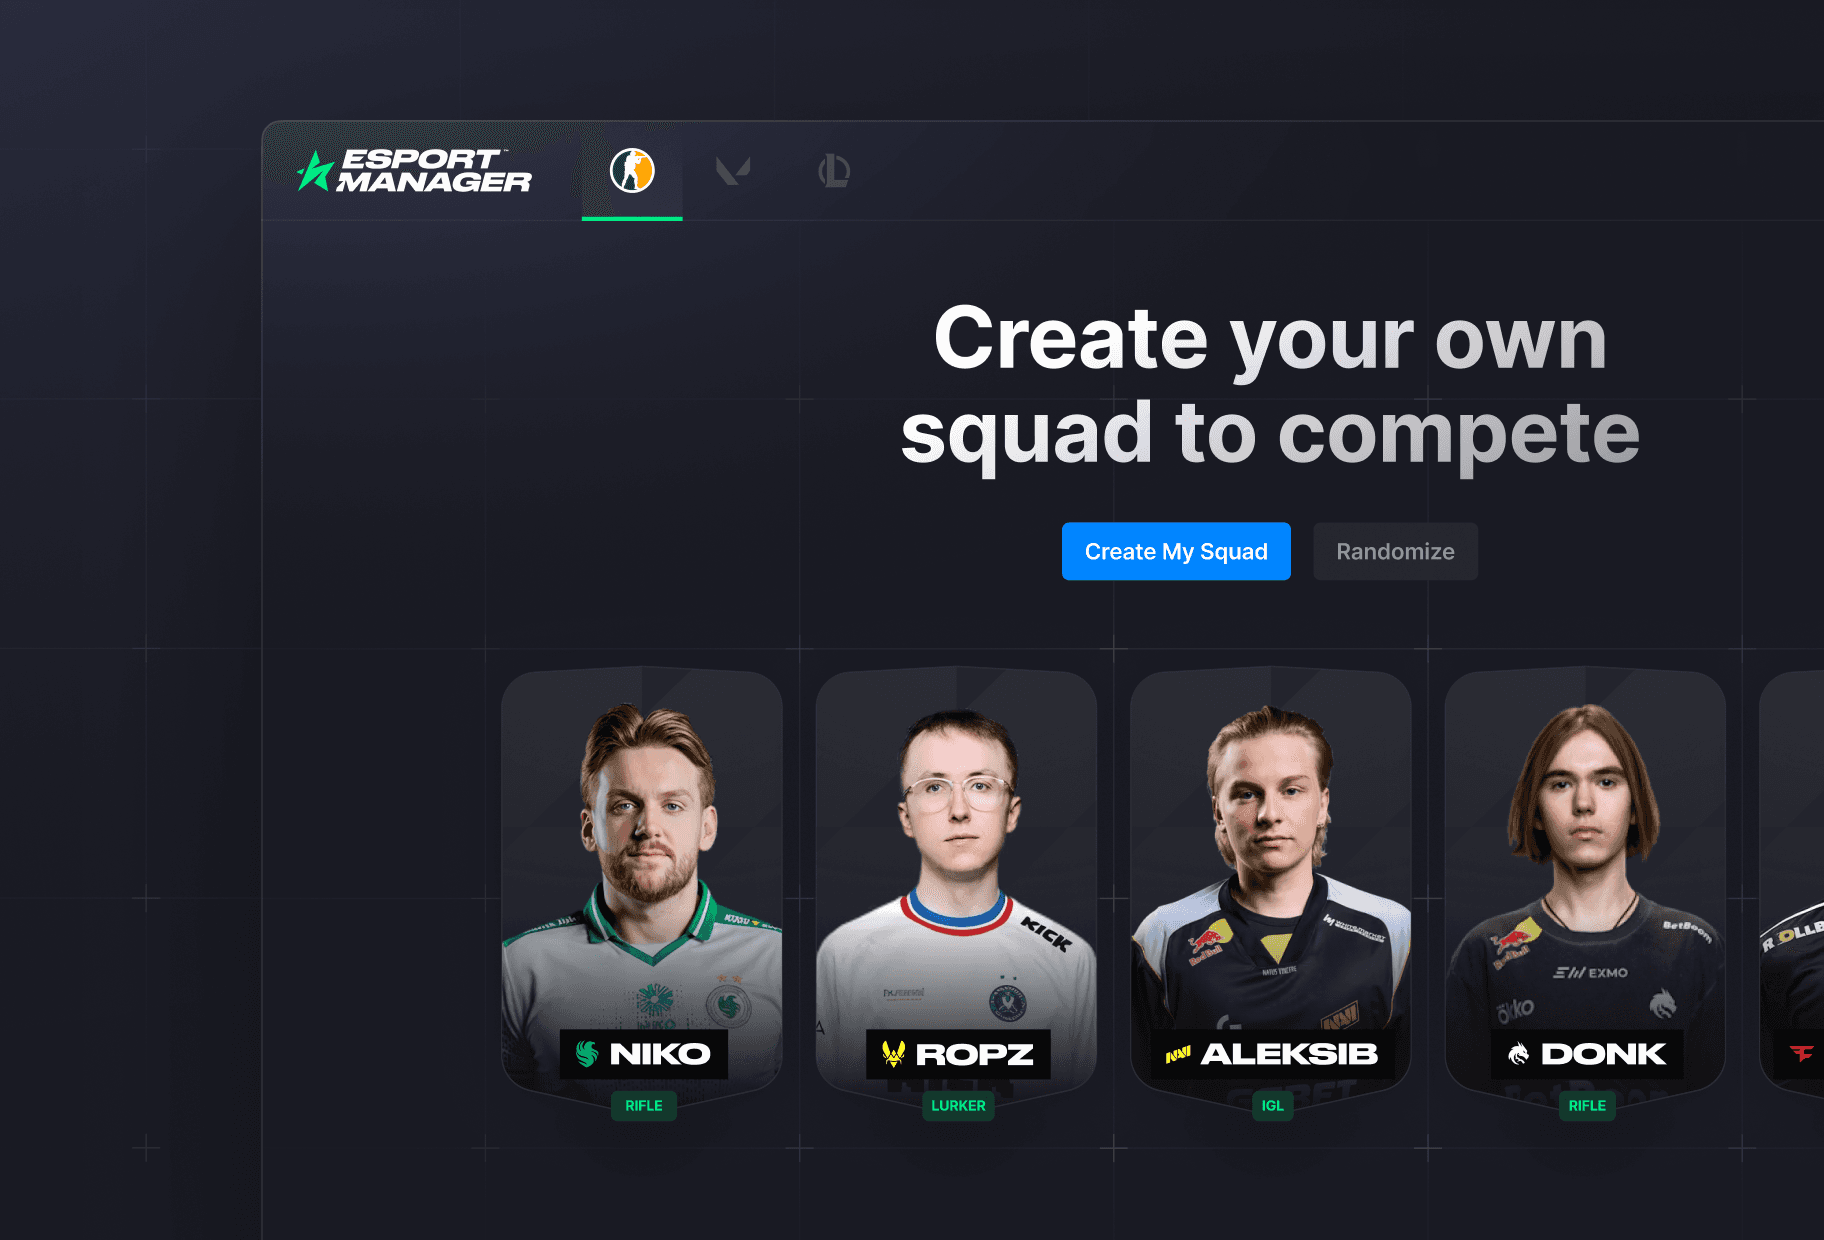Screen dimensions: 1824x1240
Task: Click the Esport Manager wordmark text
Action: click(x=435, y=171)
